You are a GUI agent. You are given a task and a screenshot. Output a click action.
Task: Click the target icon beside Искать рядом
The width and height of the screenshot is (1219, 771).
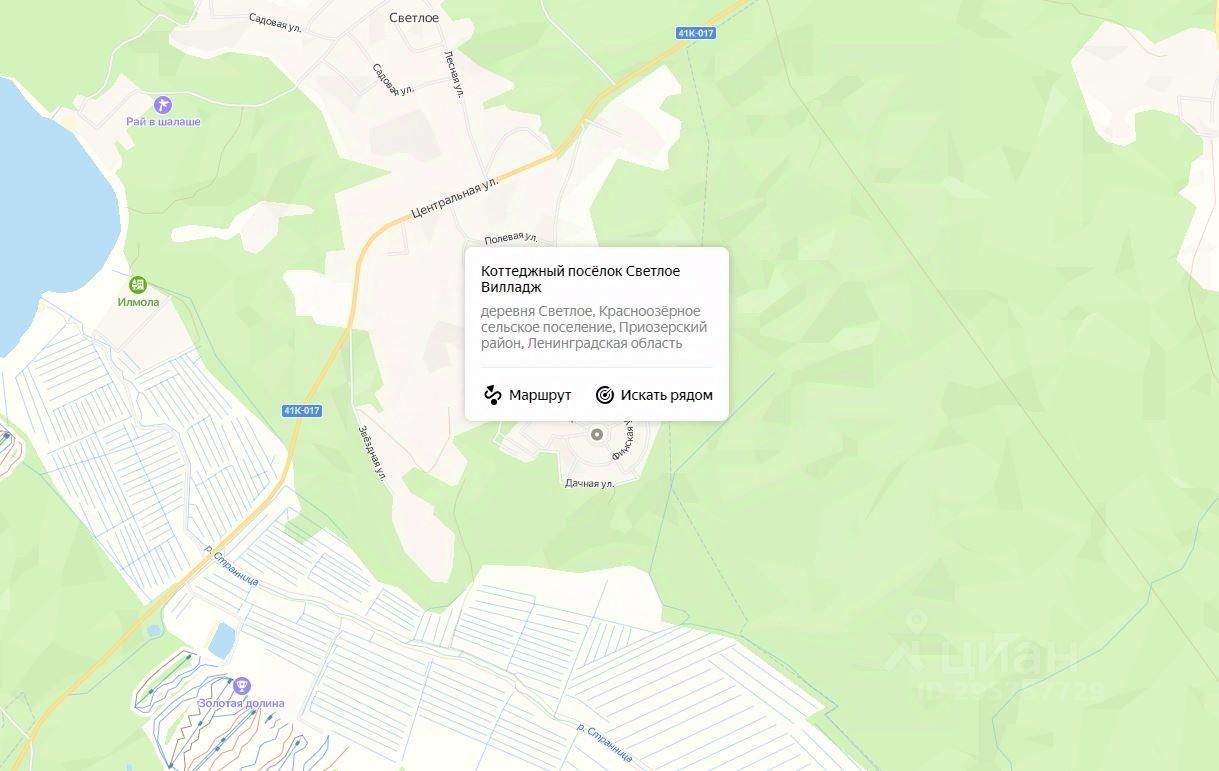tap(604, 395)
